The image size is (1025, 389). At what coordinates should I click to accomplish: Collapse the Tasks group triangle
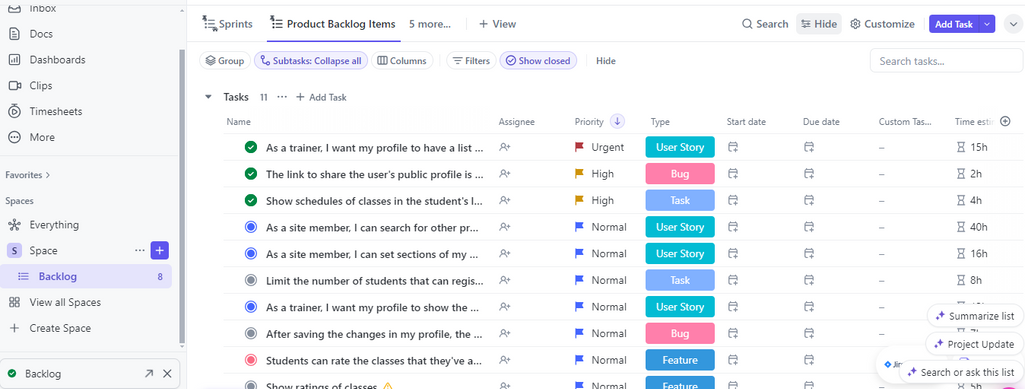coord(209,97)
